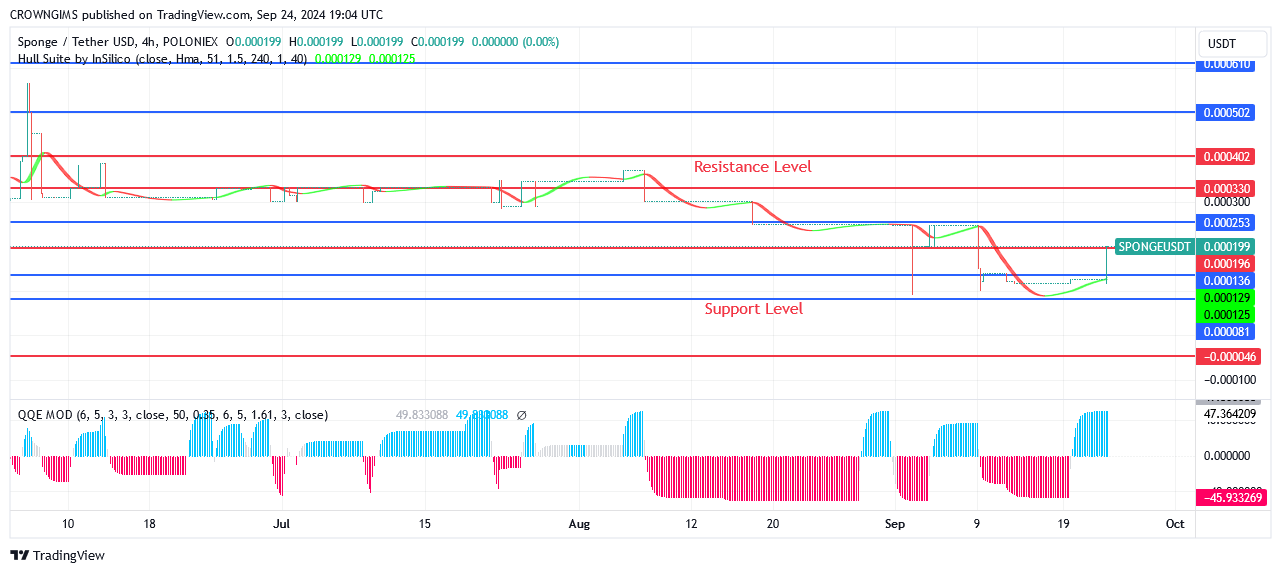The image size is (1281, 573).
Task: Click the grey 49.833088 QQE legend value
Action: click(422, 414)
